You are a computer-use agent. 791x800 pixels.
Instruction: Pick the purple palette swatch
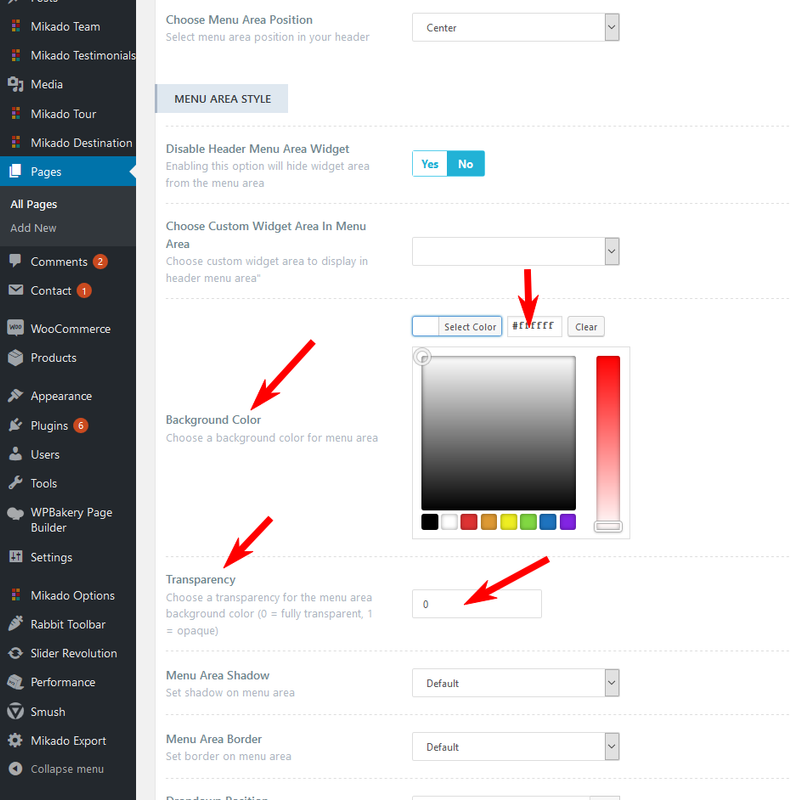pyautogui.click(x=567, y=522)
